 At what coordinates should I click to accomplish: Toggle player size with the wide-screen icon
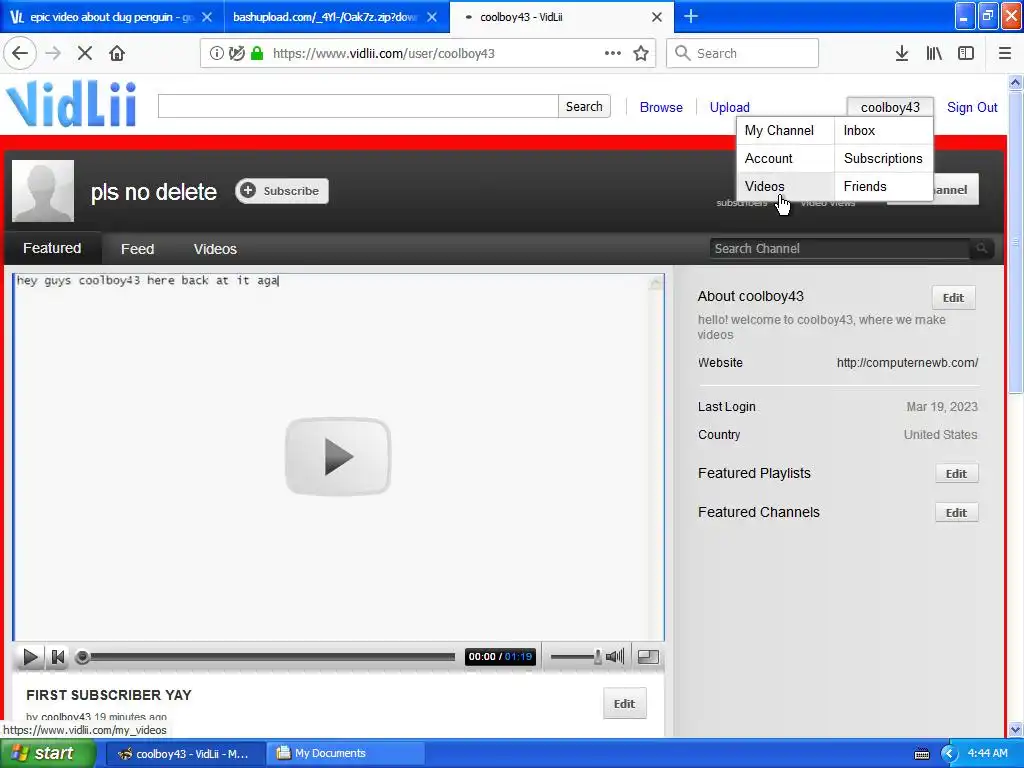(x=647, y=656)
